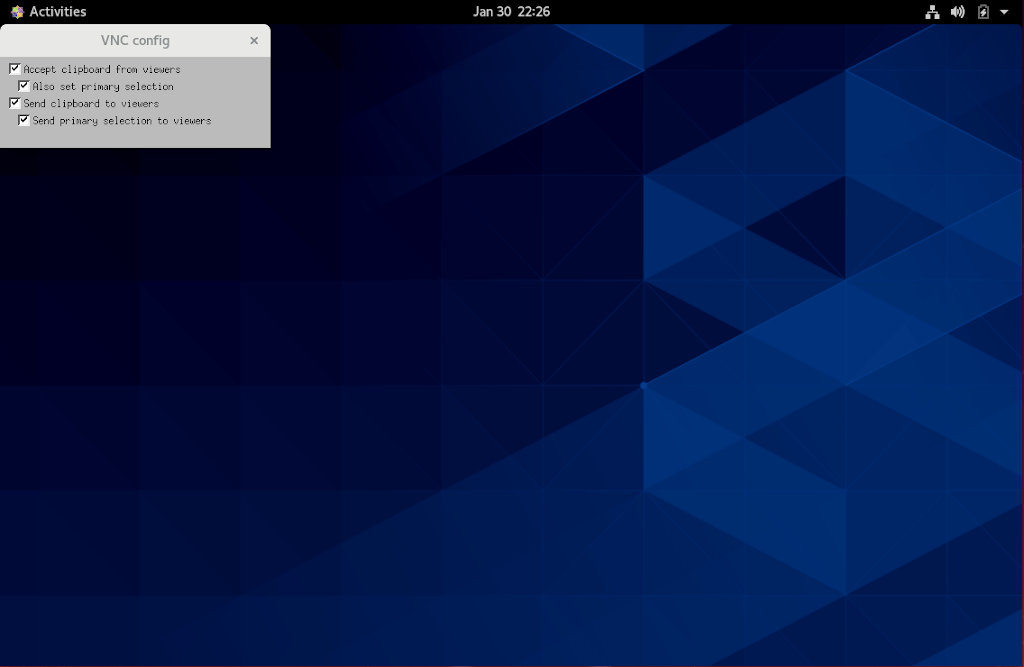Click the wired network status icon
1024x667 pixels.
[x=932, y=12]
